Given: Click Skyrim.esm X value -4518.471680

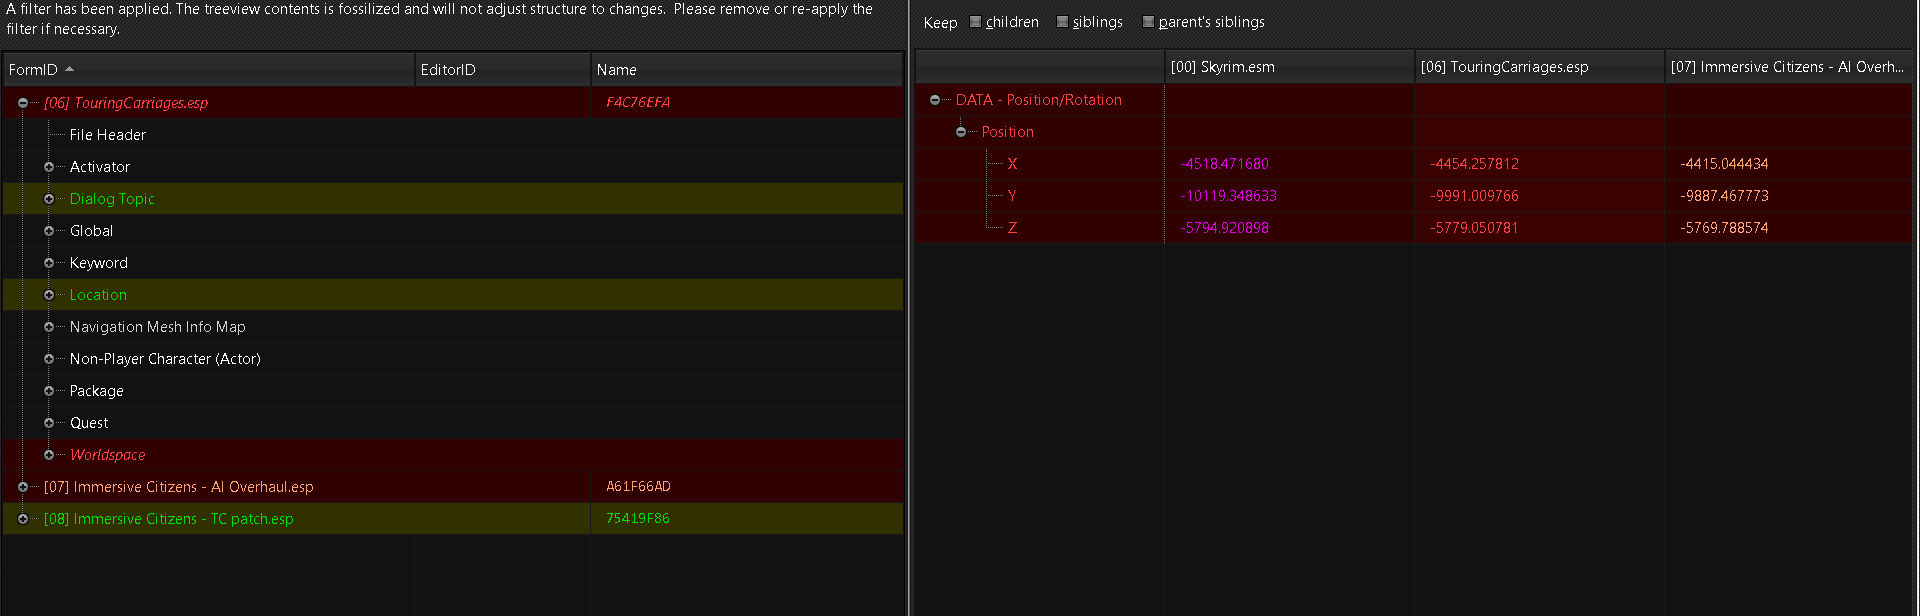Looking at the screenshot, I should (x=1224, y=164).
